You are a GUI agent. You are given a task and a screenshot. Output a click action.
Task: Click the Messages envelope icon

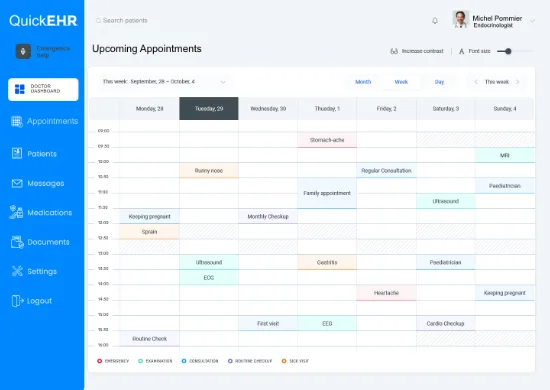17,183
